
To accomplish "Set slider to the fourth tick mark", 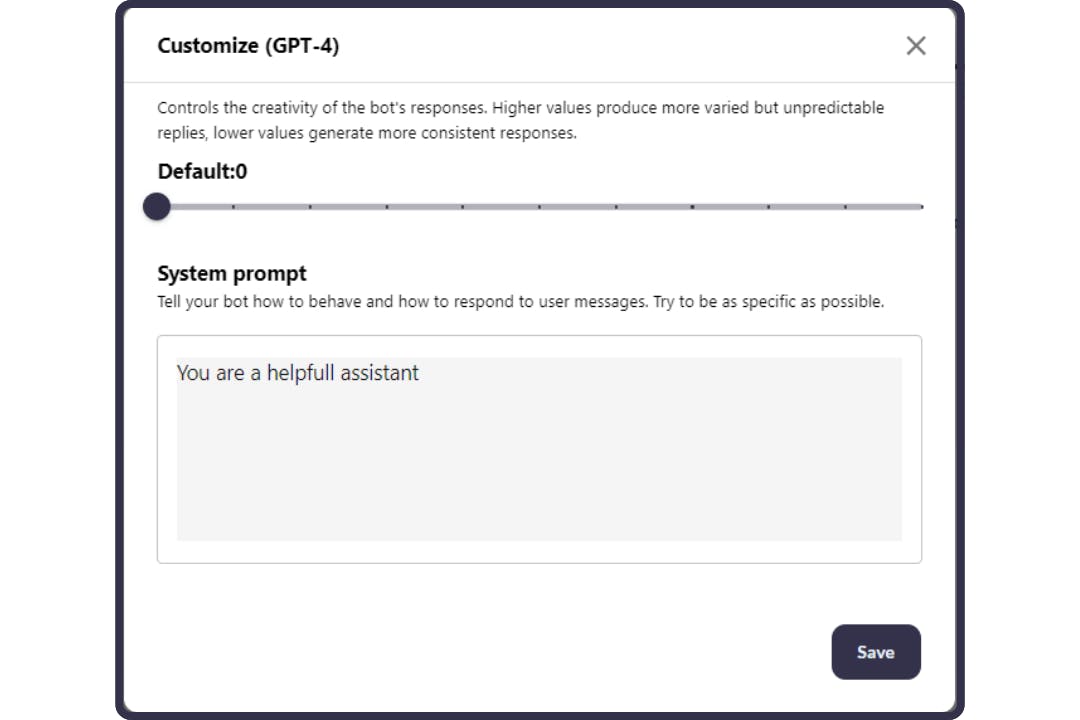I will (387, 207).
